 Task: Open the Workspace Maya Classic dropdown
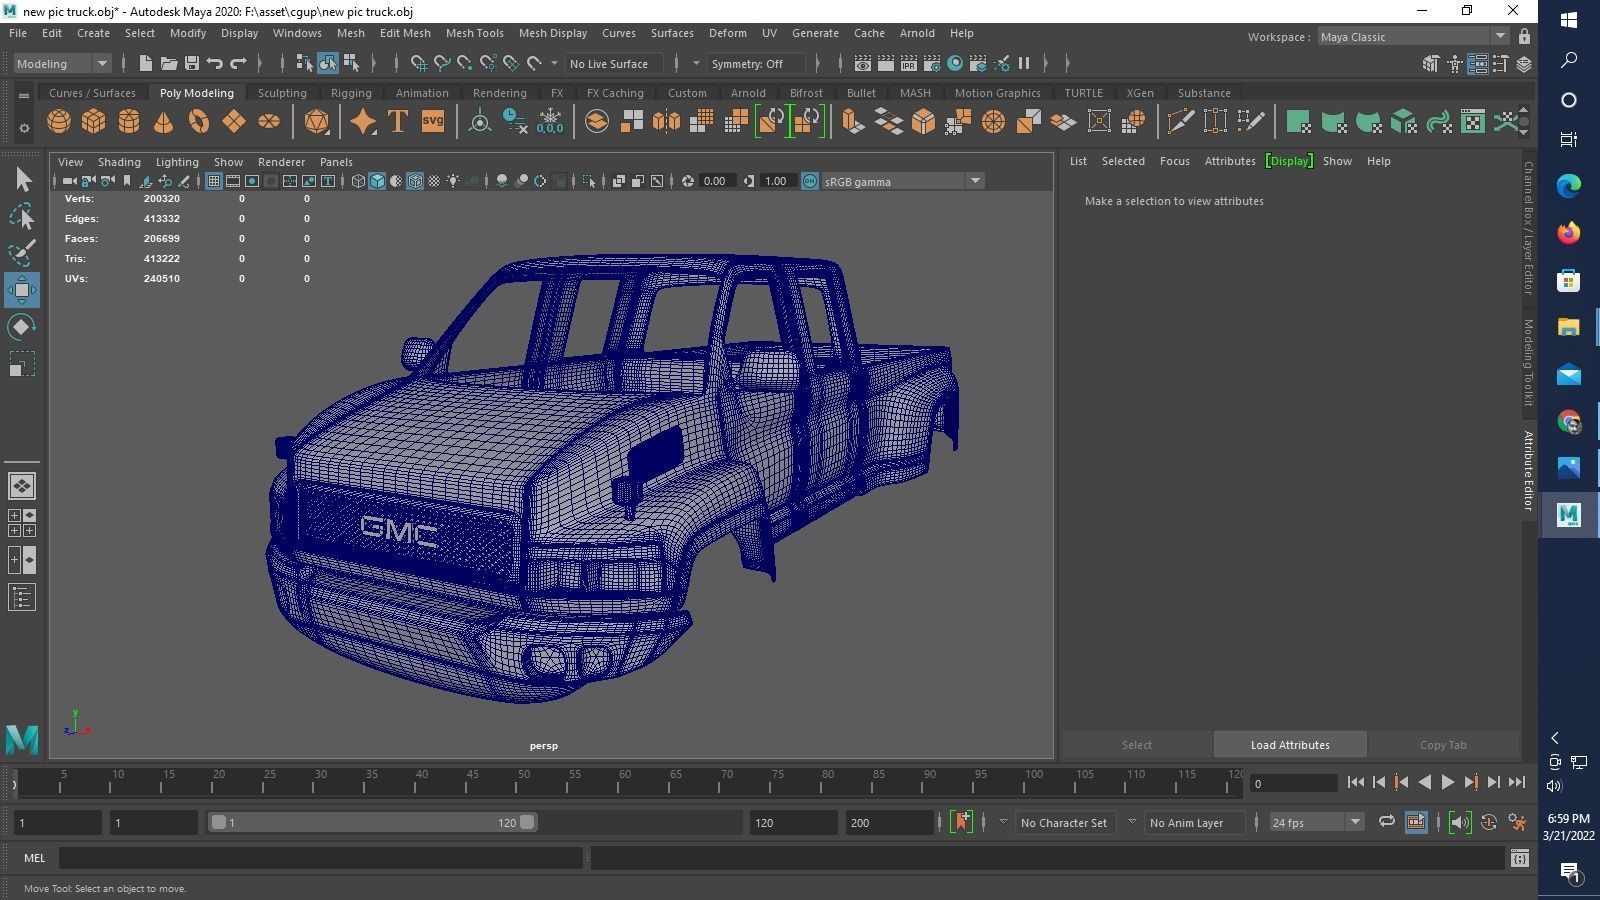pyautogui.click(x=1413, y=37)
